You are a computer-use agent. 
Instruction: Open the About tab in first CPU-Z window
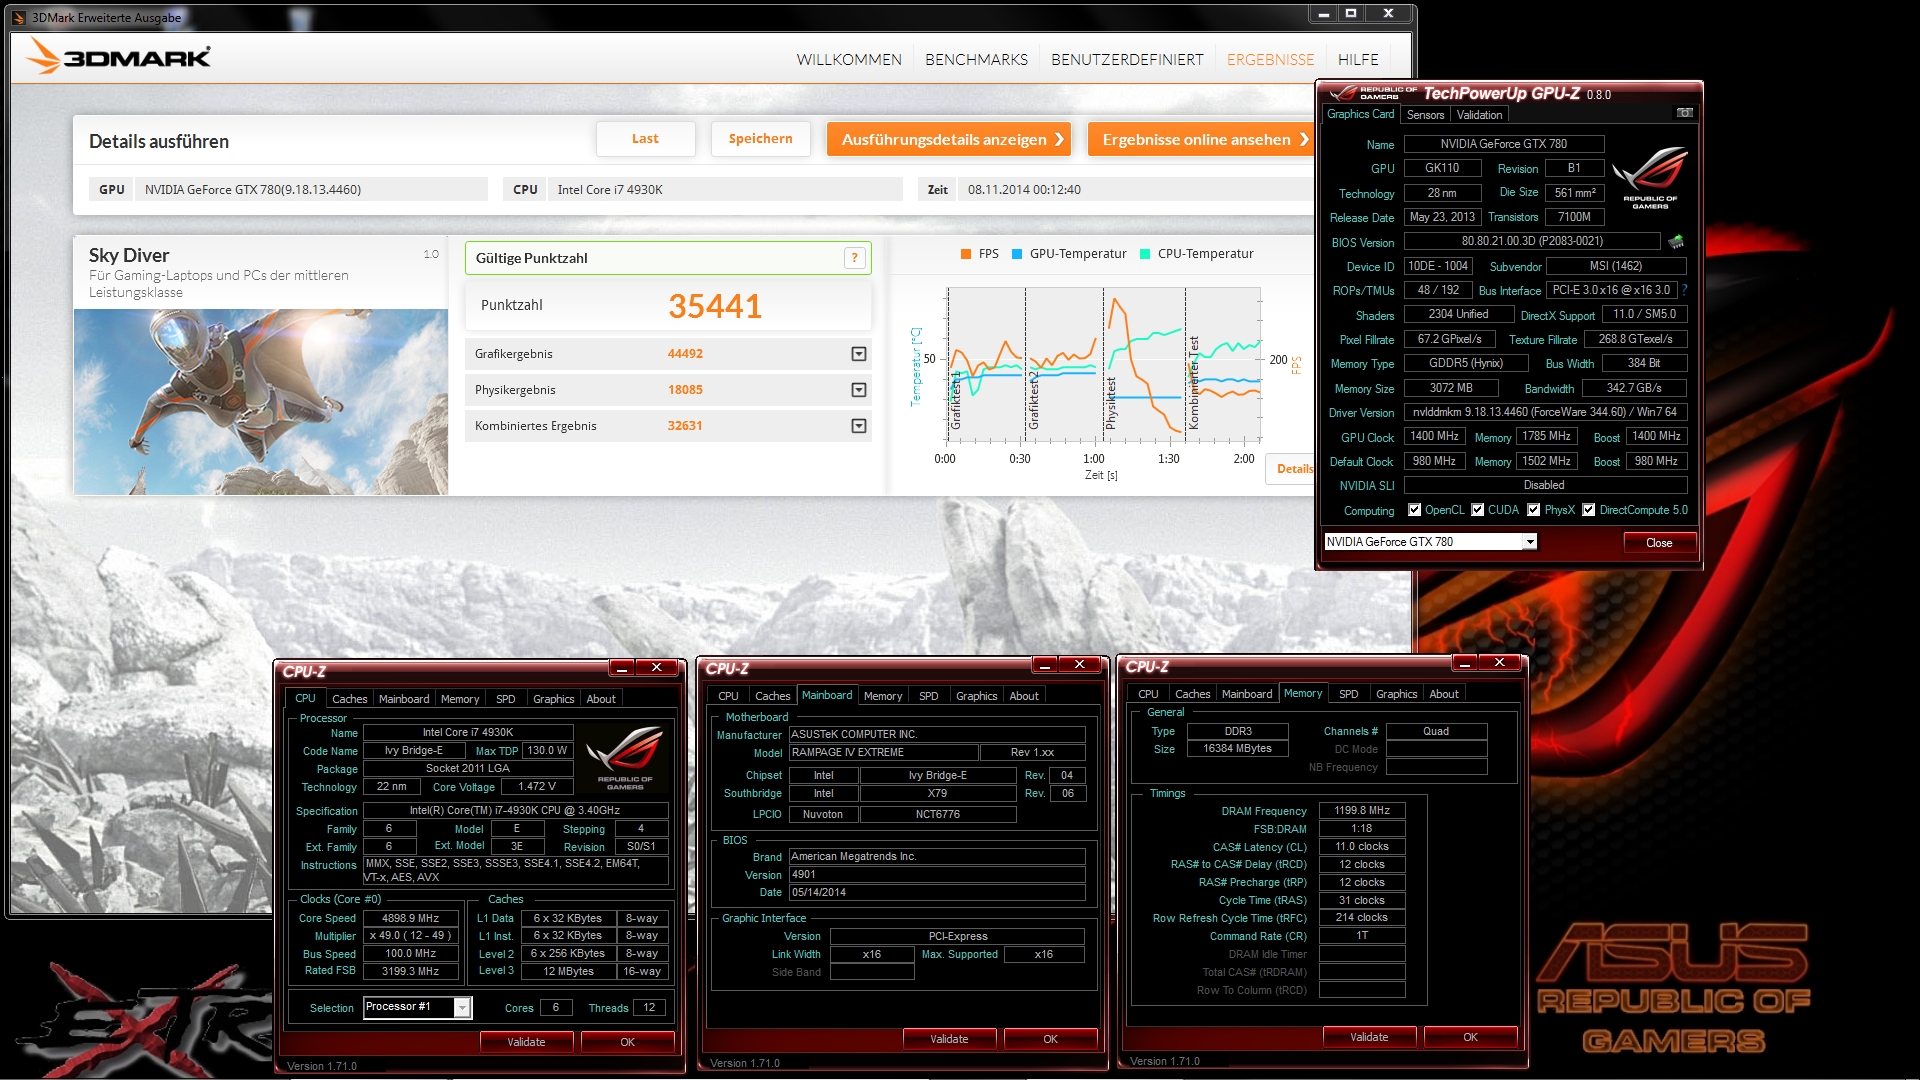click(x=601, y=699)
